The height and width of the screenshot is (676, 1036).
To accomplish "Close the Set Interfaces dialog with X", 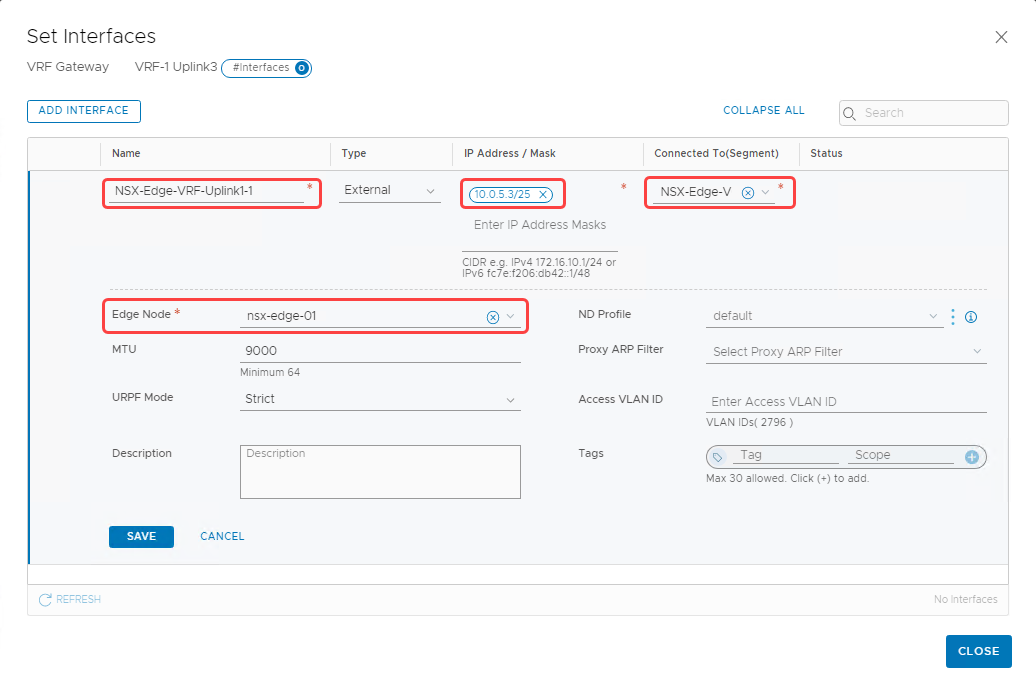I will tap(1001, 37).
